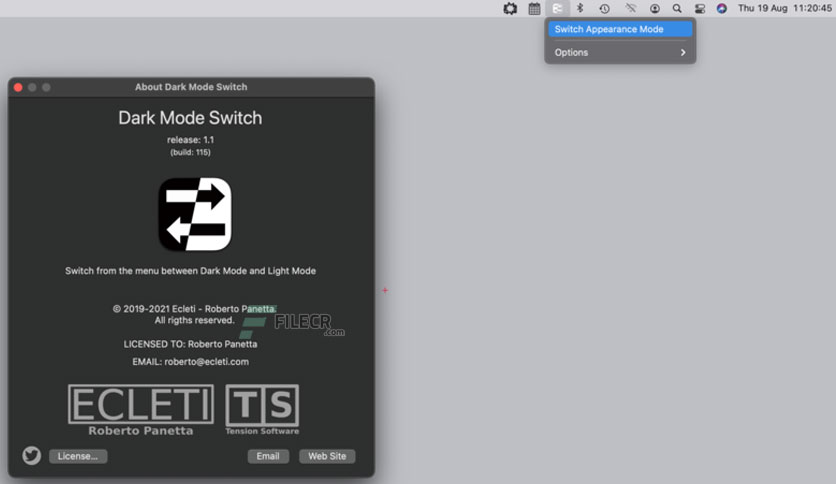Open the gear-shaped menu bar icon
Screen dimensions: 836x484
pyautogui.click(x=510, y=9)
